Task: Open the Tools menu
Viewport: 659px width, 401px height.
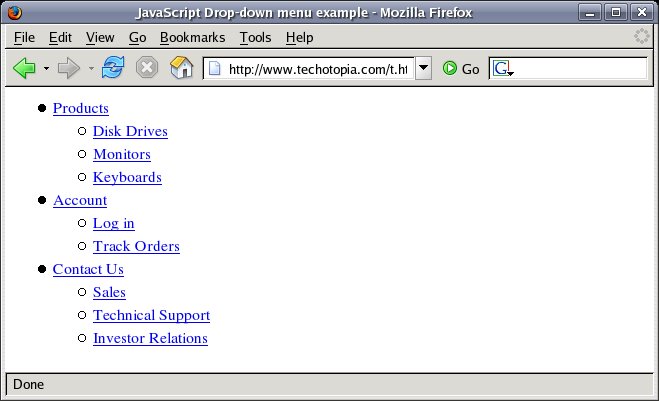Action: pos(255,37)
